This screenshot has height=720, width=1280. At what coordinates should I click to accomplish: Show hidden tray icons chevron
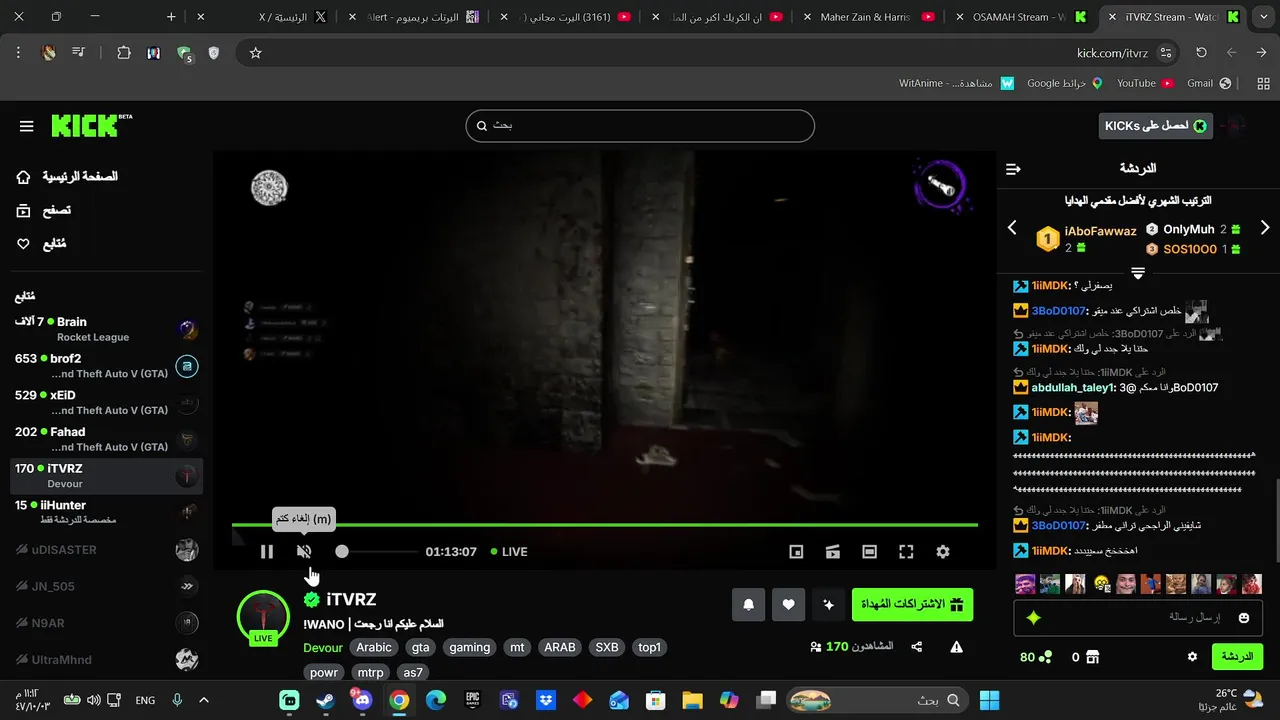click(204, 700)
